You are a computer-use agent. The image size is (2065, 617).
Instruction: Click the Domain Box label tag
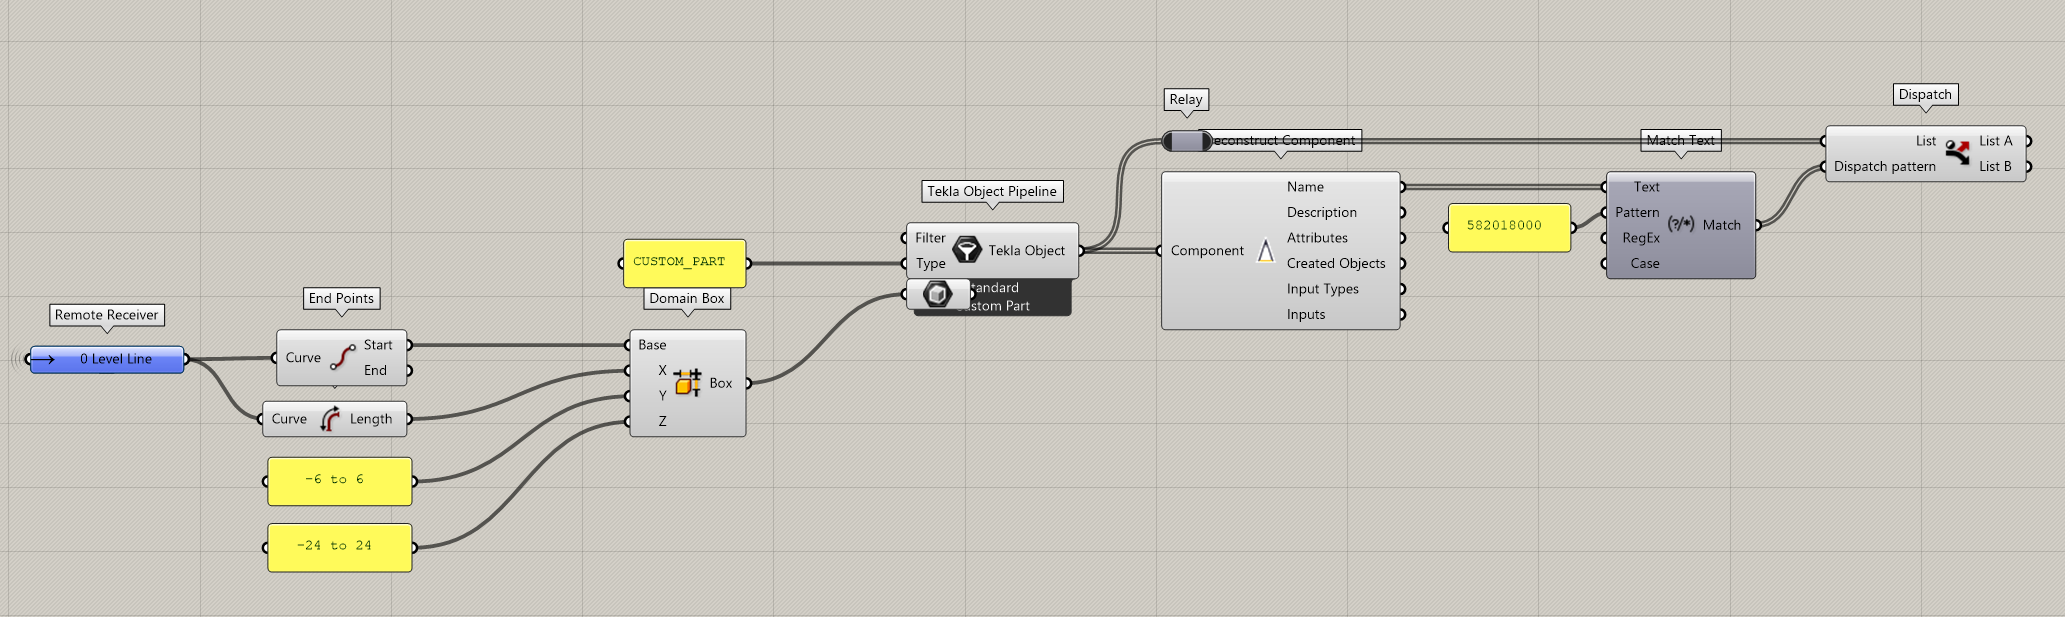[x=687, y=298]
